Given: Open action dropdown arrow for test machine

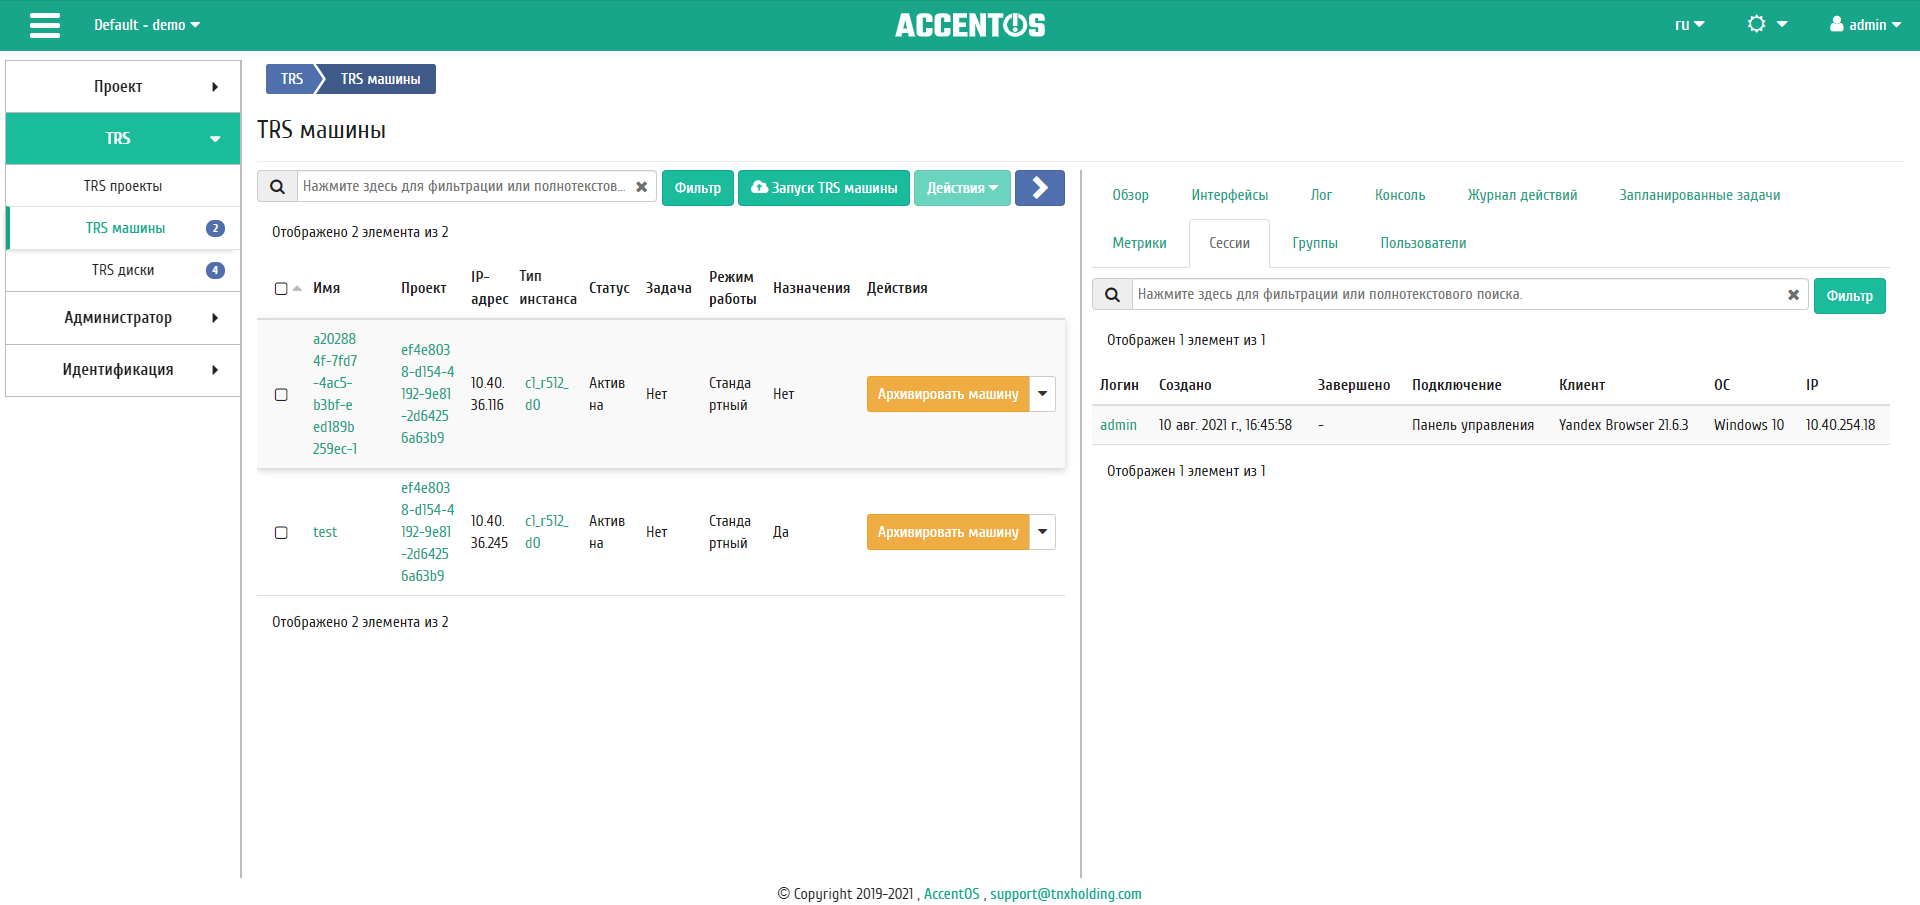Looking at the screenshot, I should coord(1043,532).
